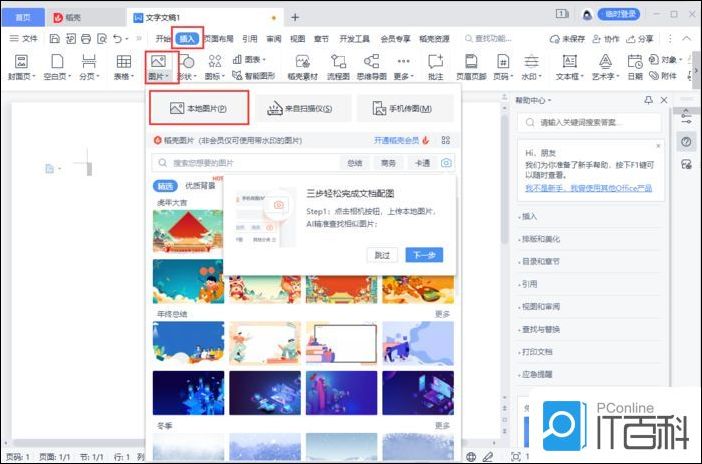The image size is (702, 464).
Task: Click the globe icon in the status bar
Action: pos(471,456)
